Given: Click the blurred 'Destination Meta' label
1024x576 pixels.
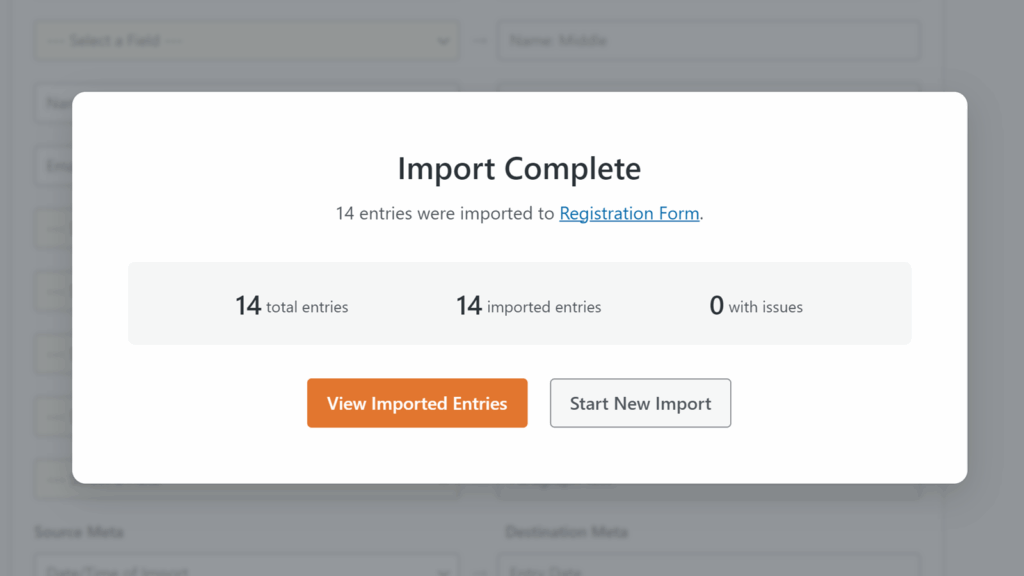Looking at the screenshot, I should click(566, 532).
